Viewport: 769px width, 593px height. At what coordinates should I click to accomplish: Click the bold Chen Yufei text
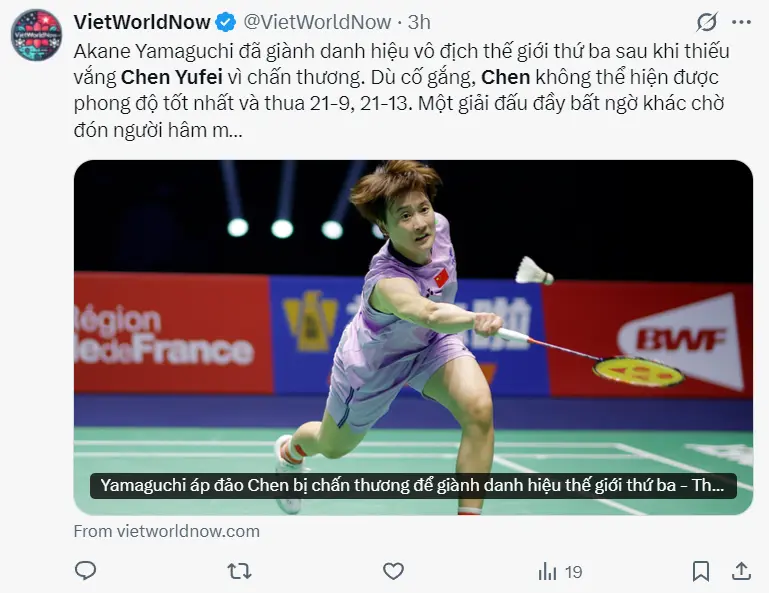click(x=172, y=77)
